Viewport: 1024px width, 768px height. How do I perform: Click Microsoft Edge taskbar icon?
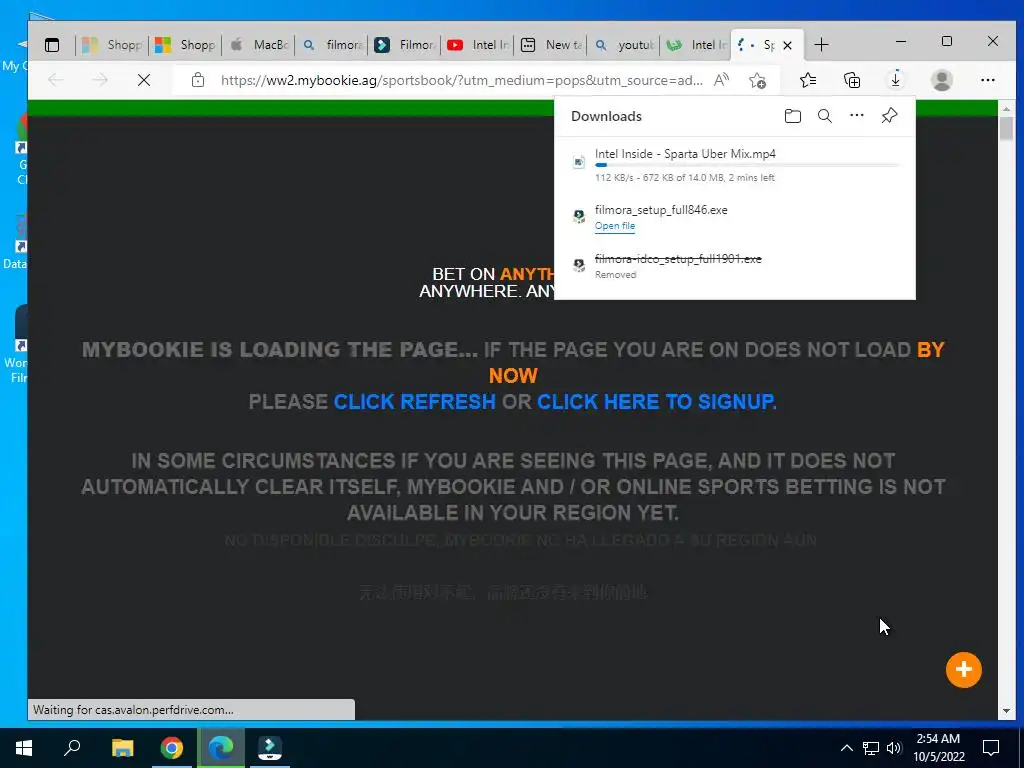[221, 748]
